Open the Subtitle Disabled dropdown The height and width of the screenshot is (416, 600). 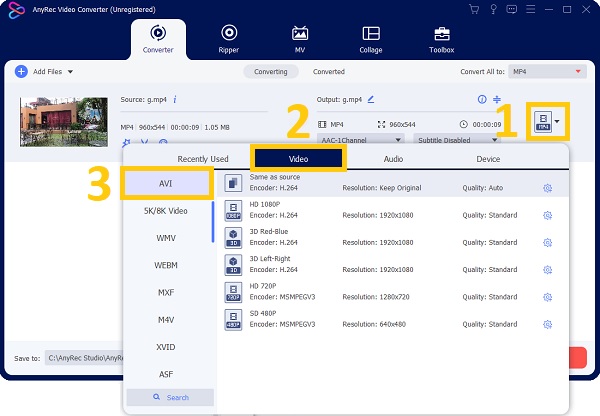pos(457,140)
